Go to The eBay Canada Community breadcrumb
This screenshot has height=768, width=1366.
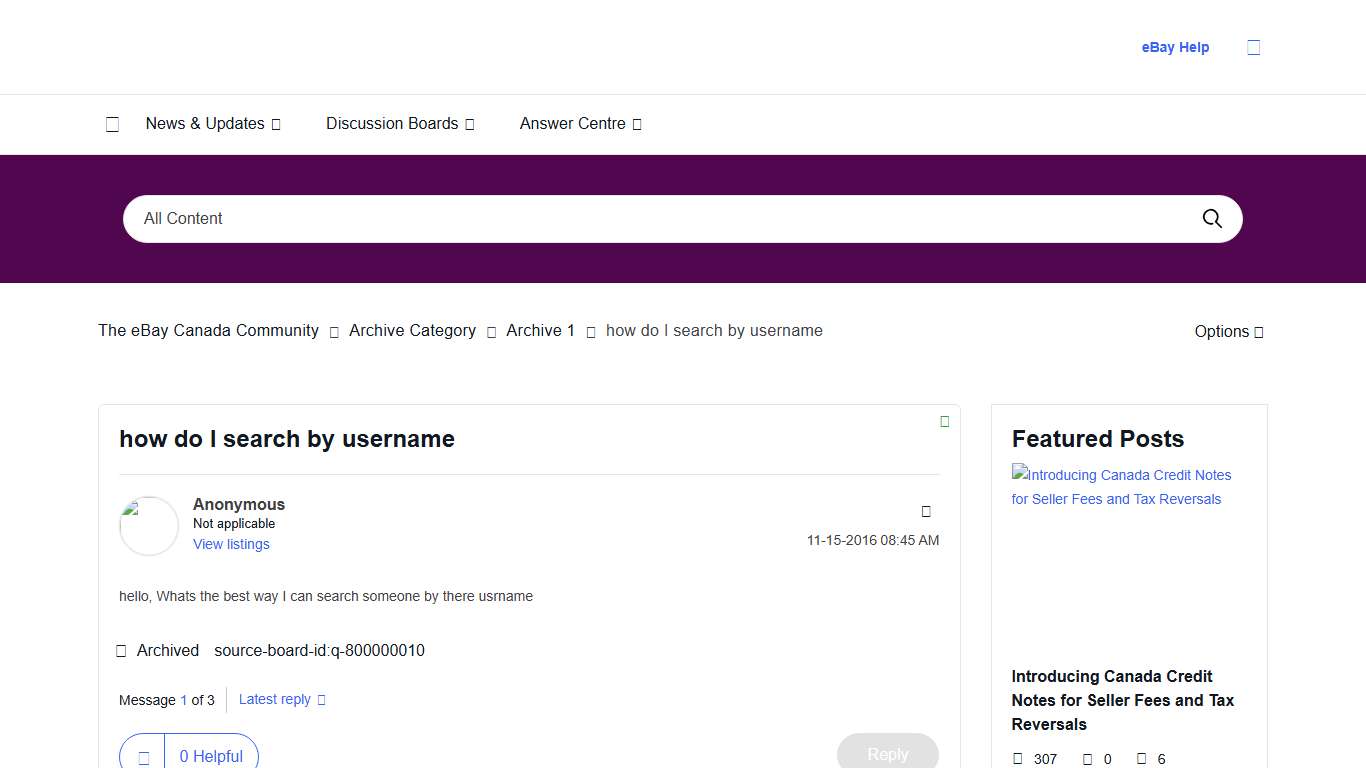click(x=207, y=330)
